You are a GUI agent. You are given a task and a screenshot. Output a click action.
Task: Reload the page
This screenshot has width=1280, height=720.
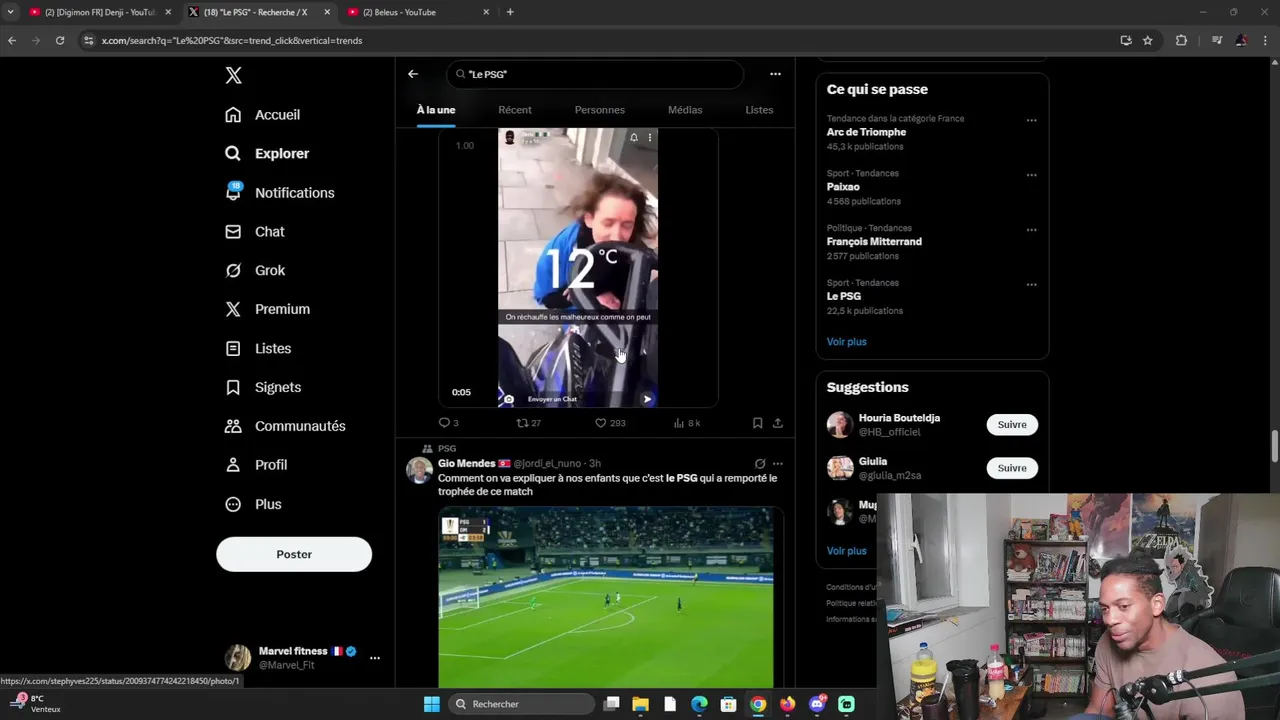(x=60, y=41)
